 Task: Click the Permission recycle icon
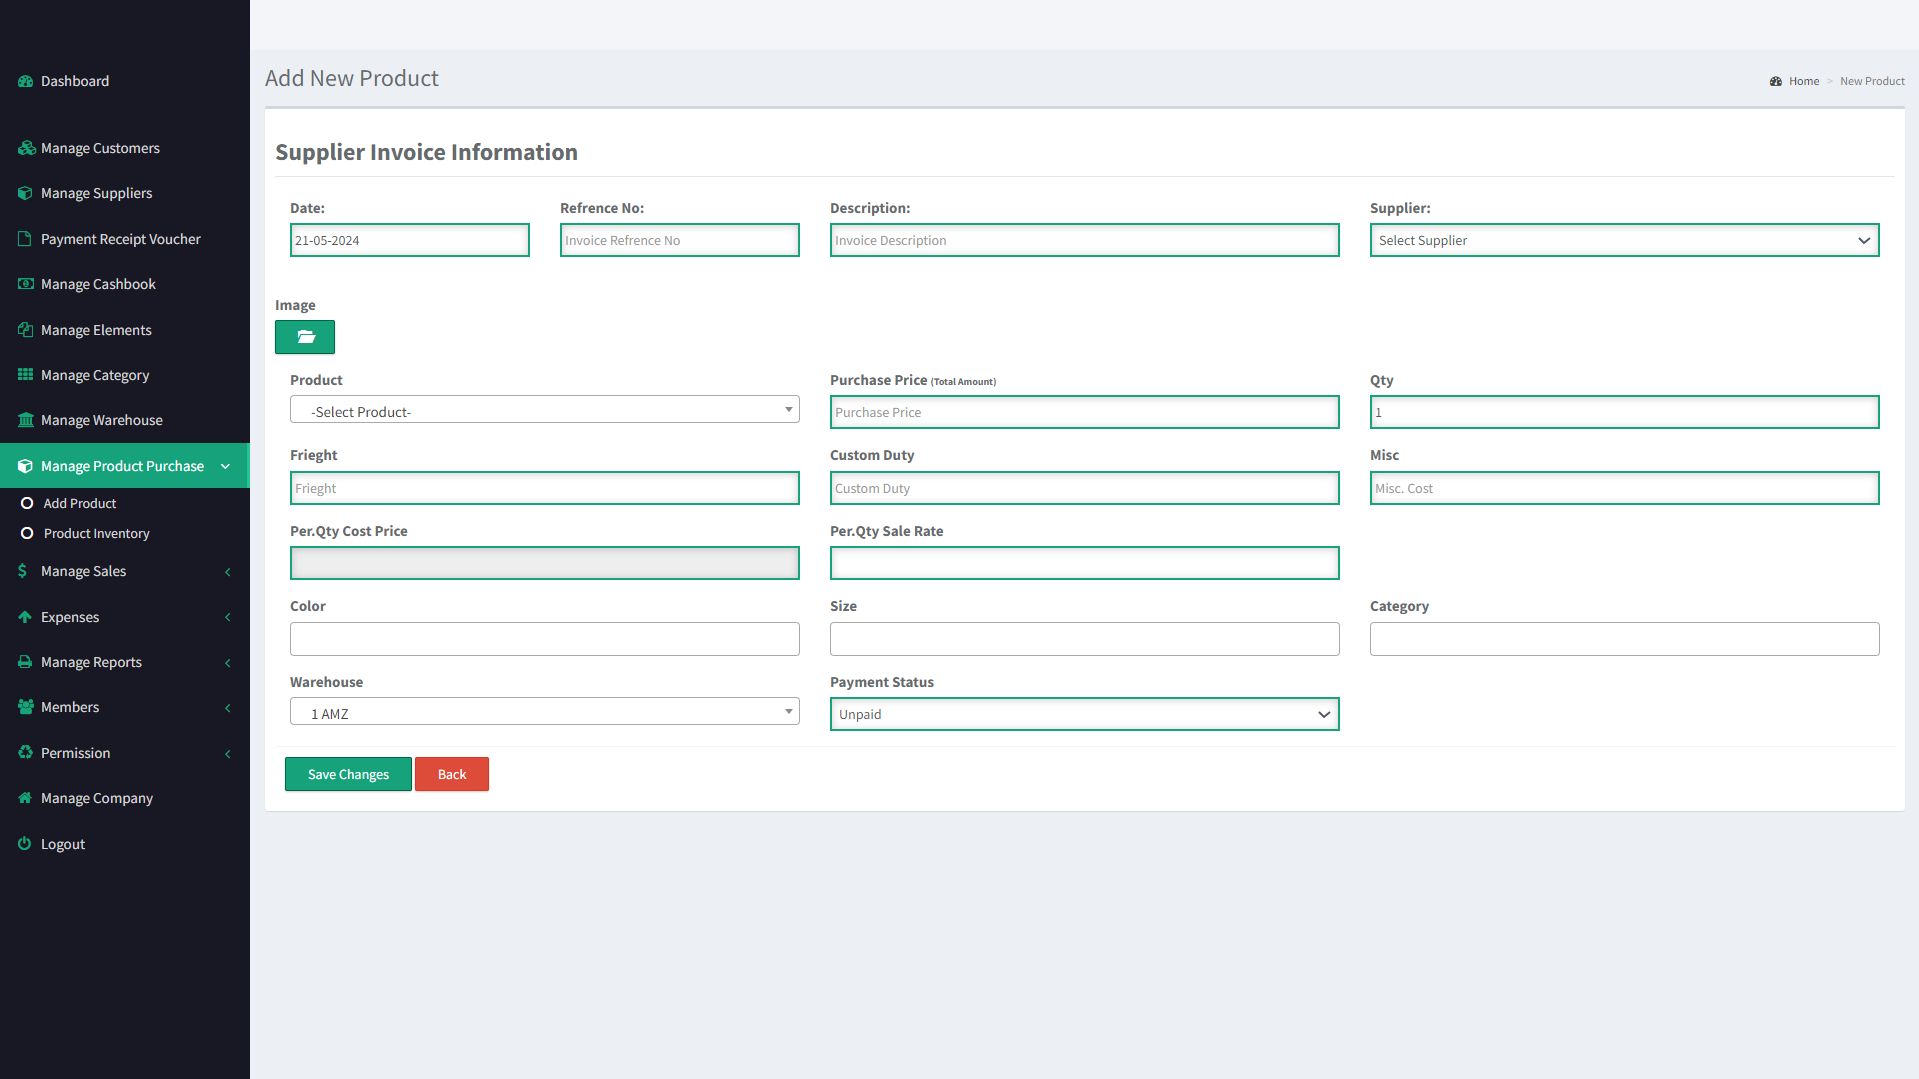click(25, 753)
